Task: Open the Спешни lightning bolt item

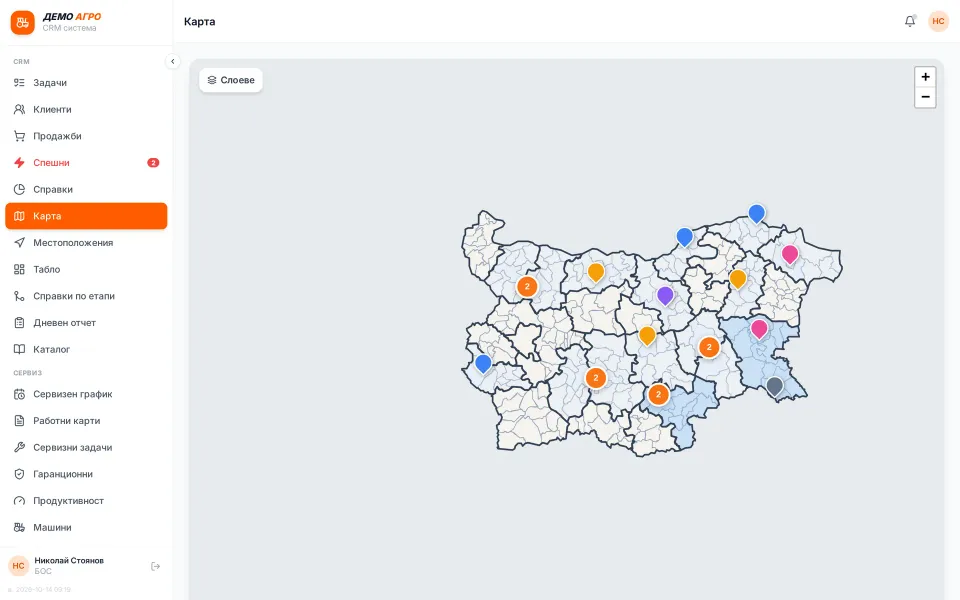Action: click(86, 163)
